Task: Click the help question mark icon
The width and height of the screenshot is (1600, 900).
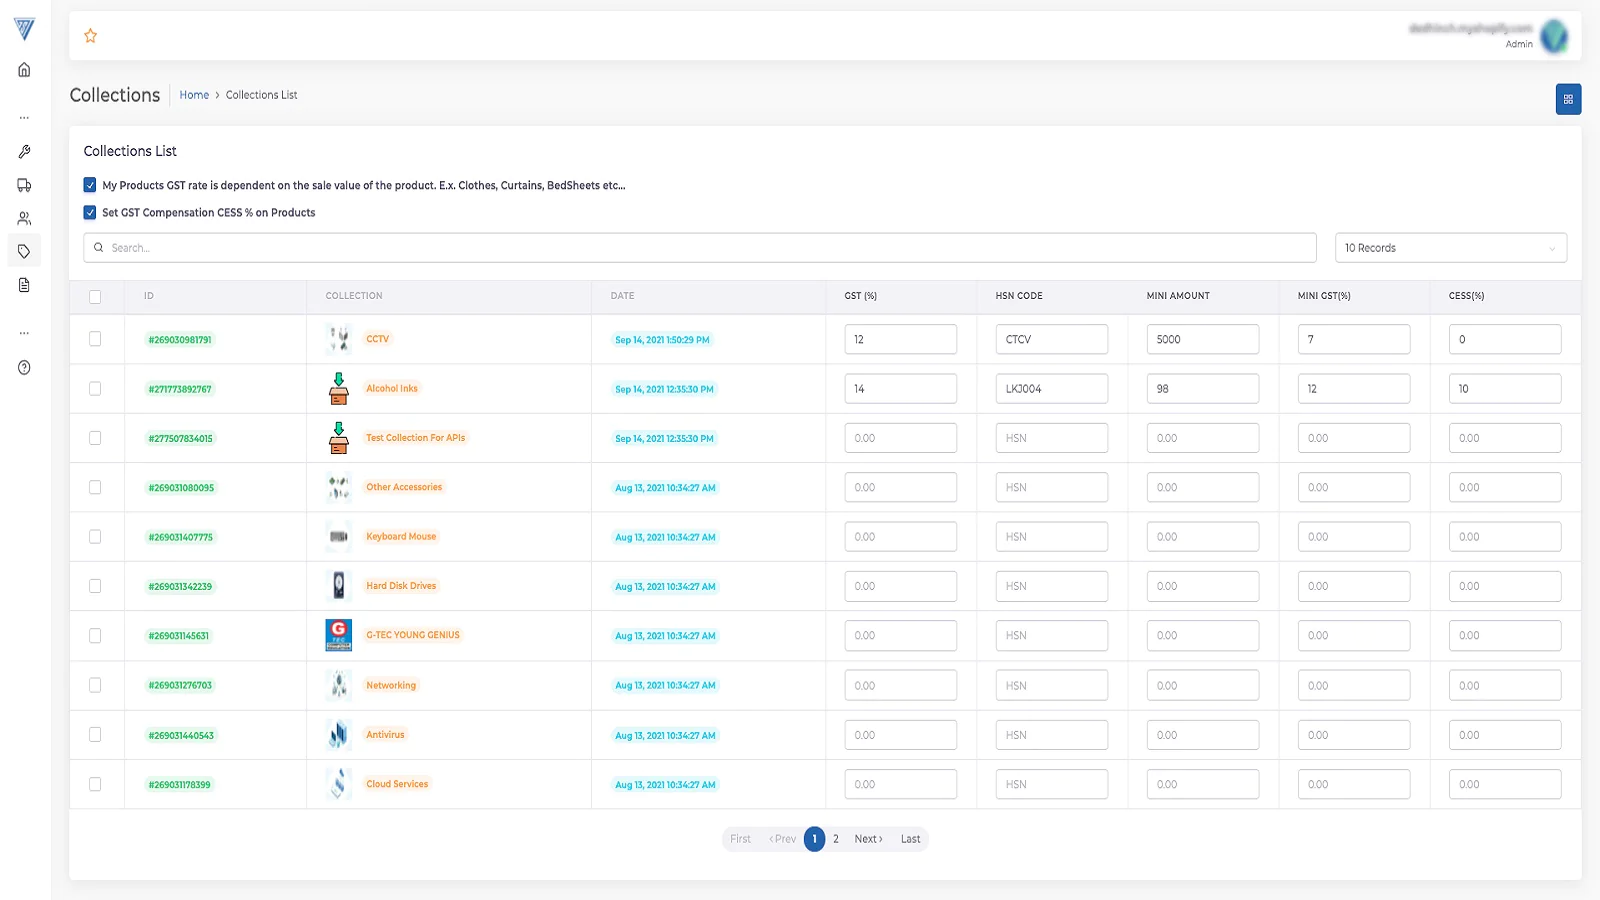Action: [x=24, y=368]
